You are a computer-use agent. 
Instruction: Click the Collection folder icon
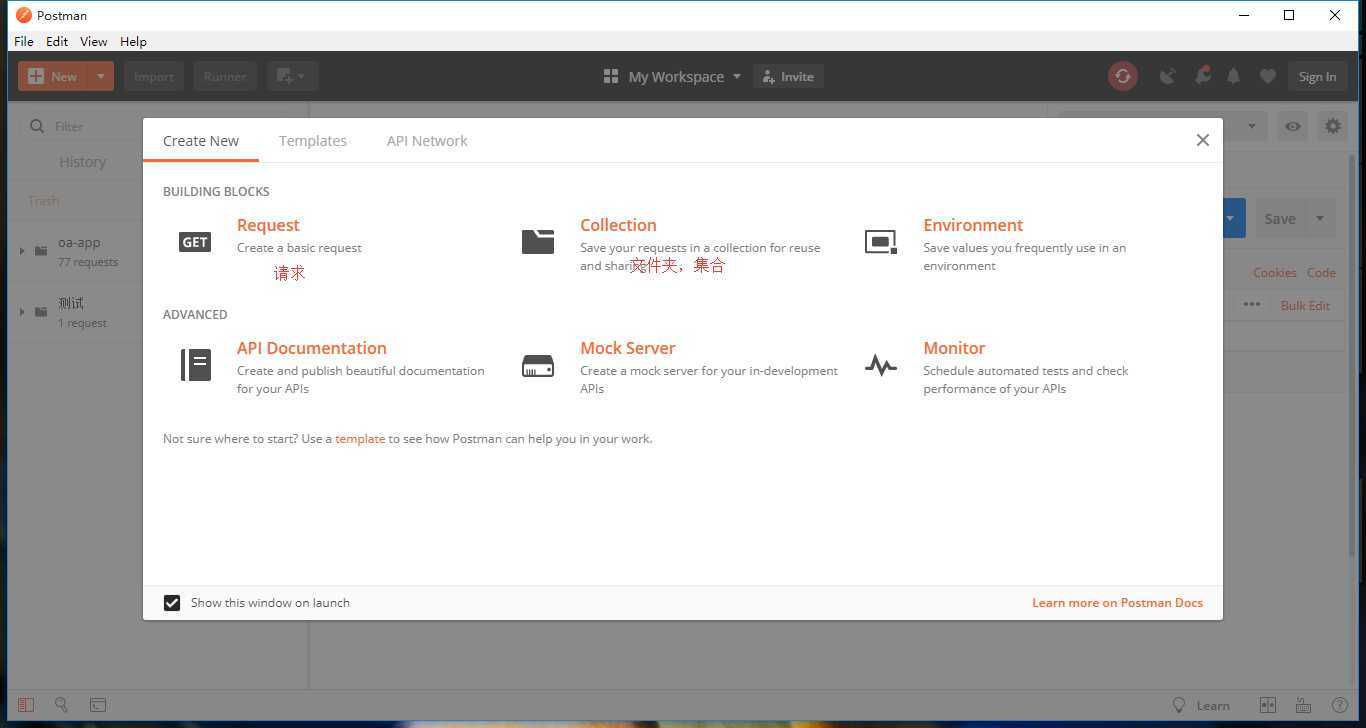(x=538, y=241)
